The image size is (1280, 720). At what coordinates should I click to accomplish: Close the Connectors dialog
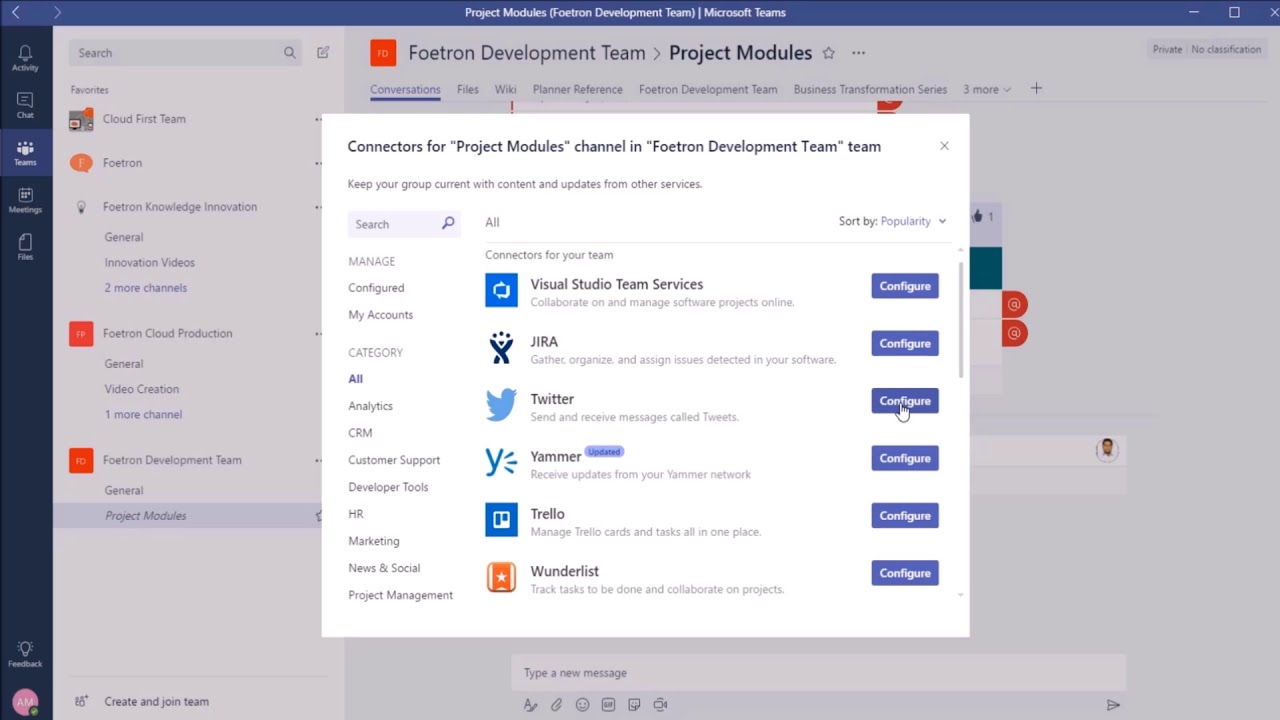point(944,146)
